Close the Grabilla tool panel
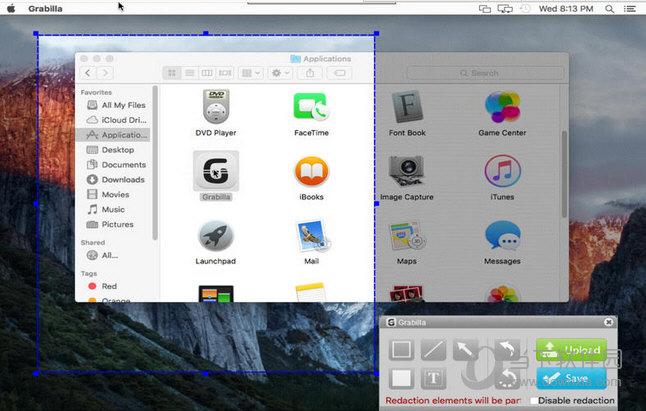The height and width of the screenshot is (411, 646). tap(608, 322)
